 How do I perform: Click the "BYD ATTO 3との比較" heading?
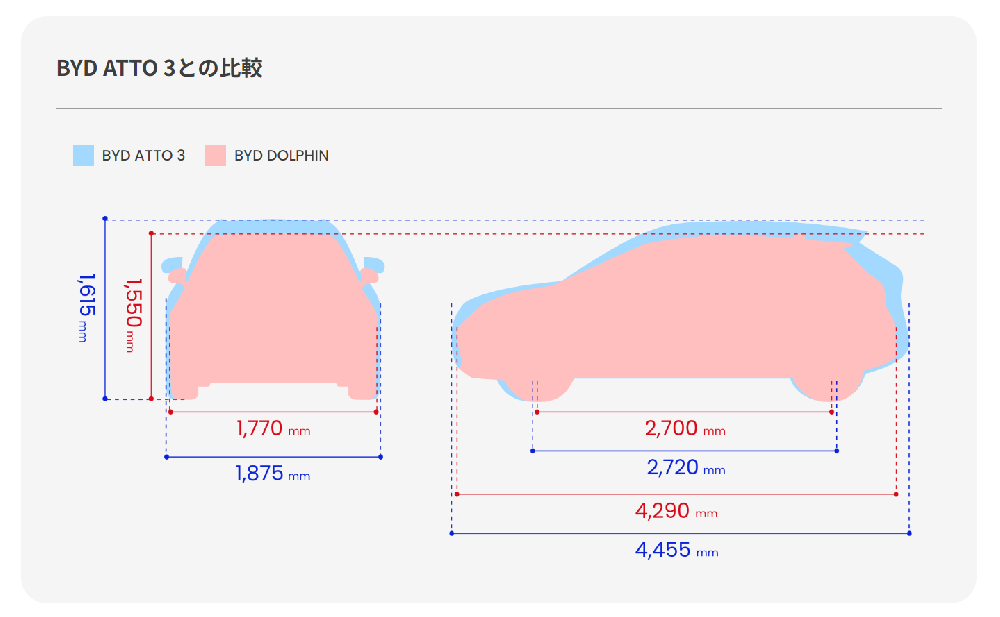[160, 69]
